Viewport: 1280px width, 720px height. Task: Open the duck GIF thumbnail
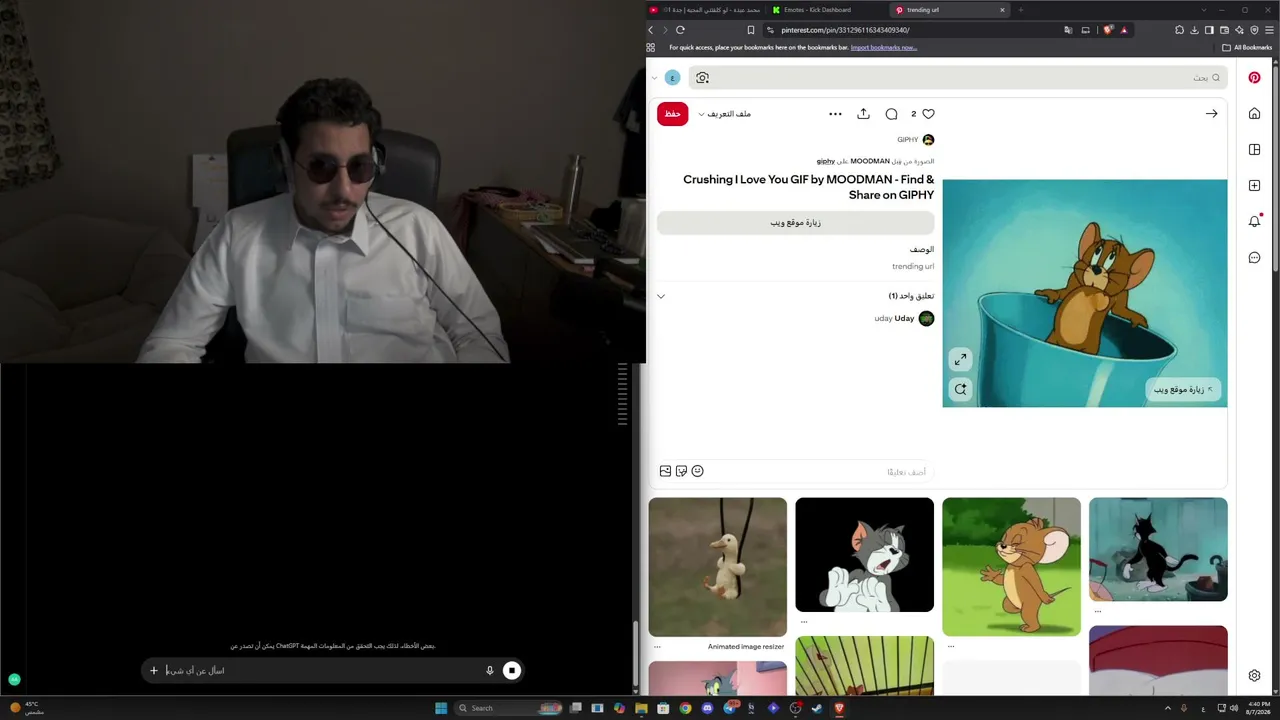[717, 567]
